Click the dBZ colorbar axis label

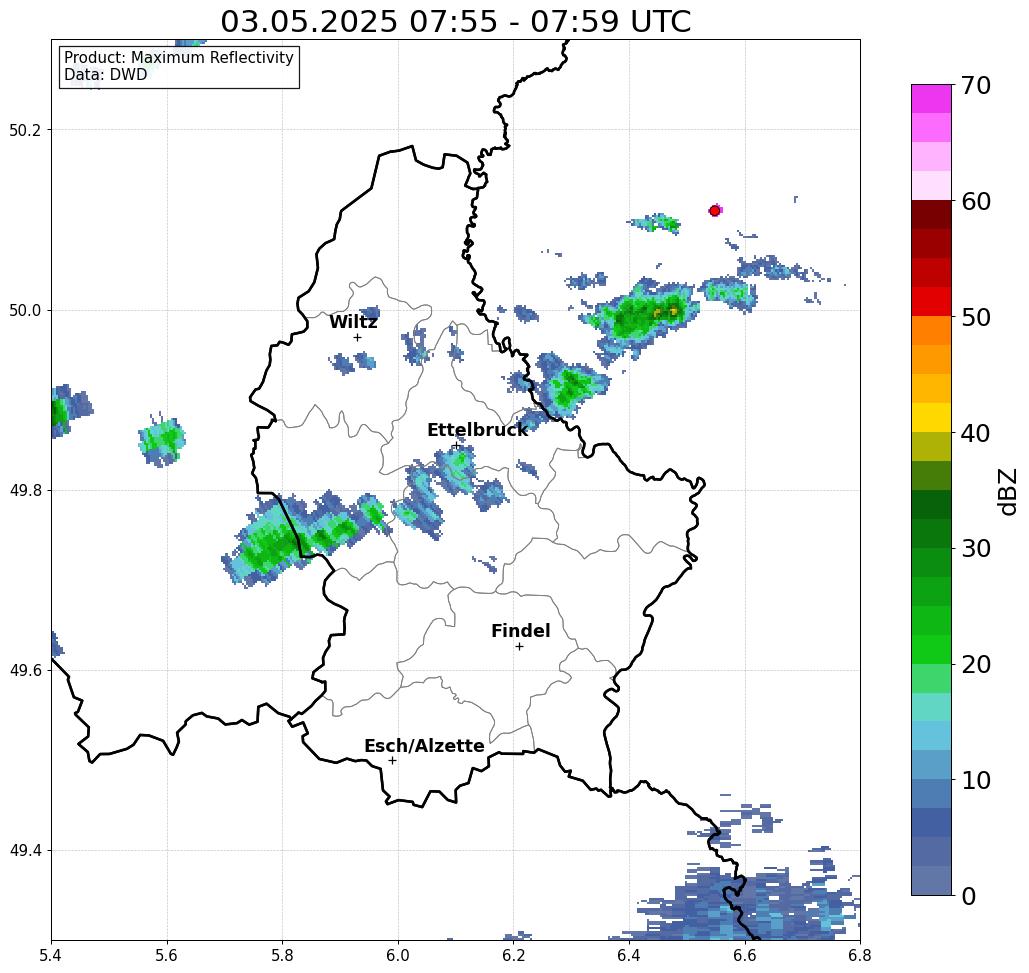[1007, 491]
